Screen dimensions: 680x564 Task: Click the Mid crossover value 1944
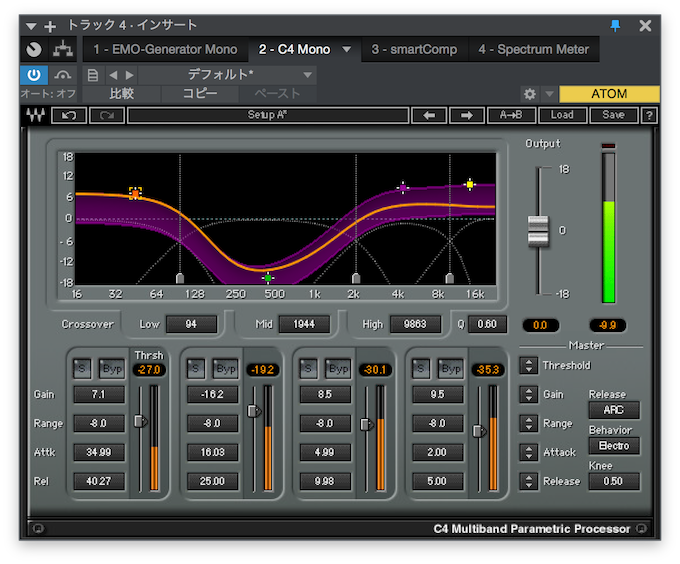point(304,324)
